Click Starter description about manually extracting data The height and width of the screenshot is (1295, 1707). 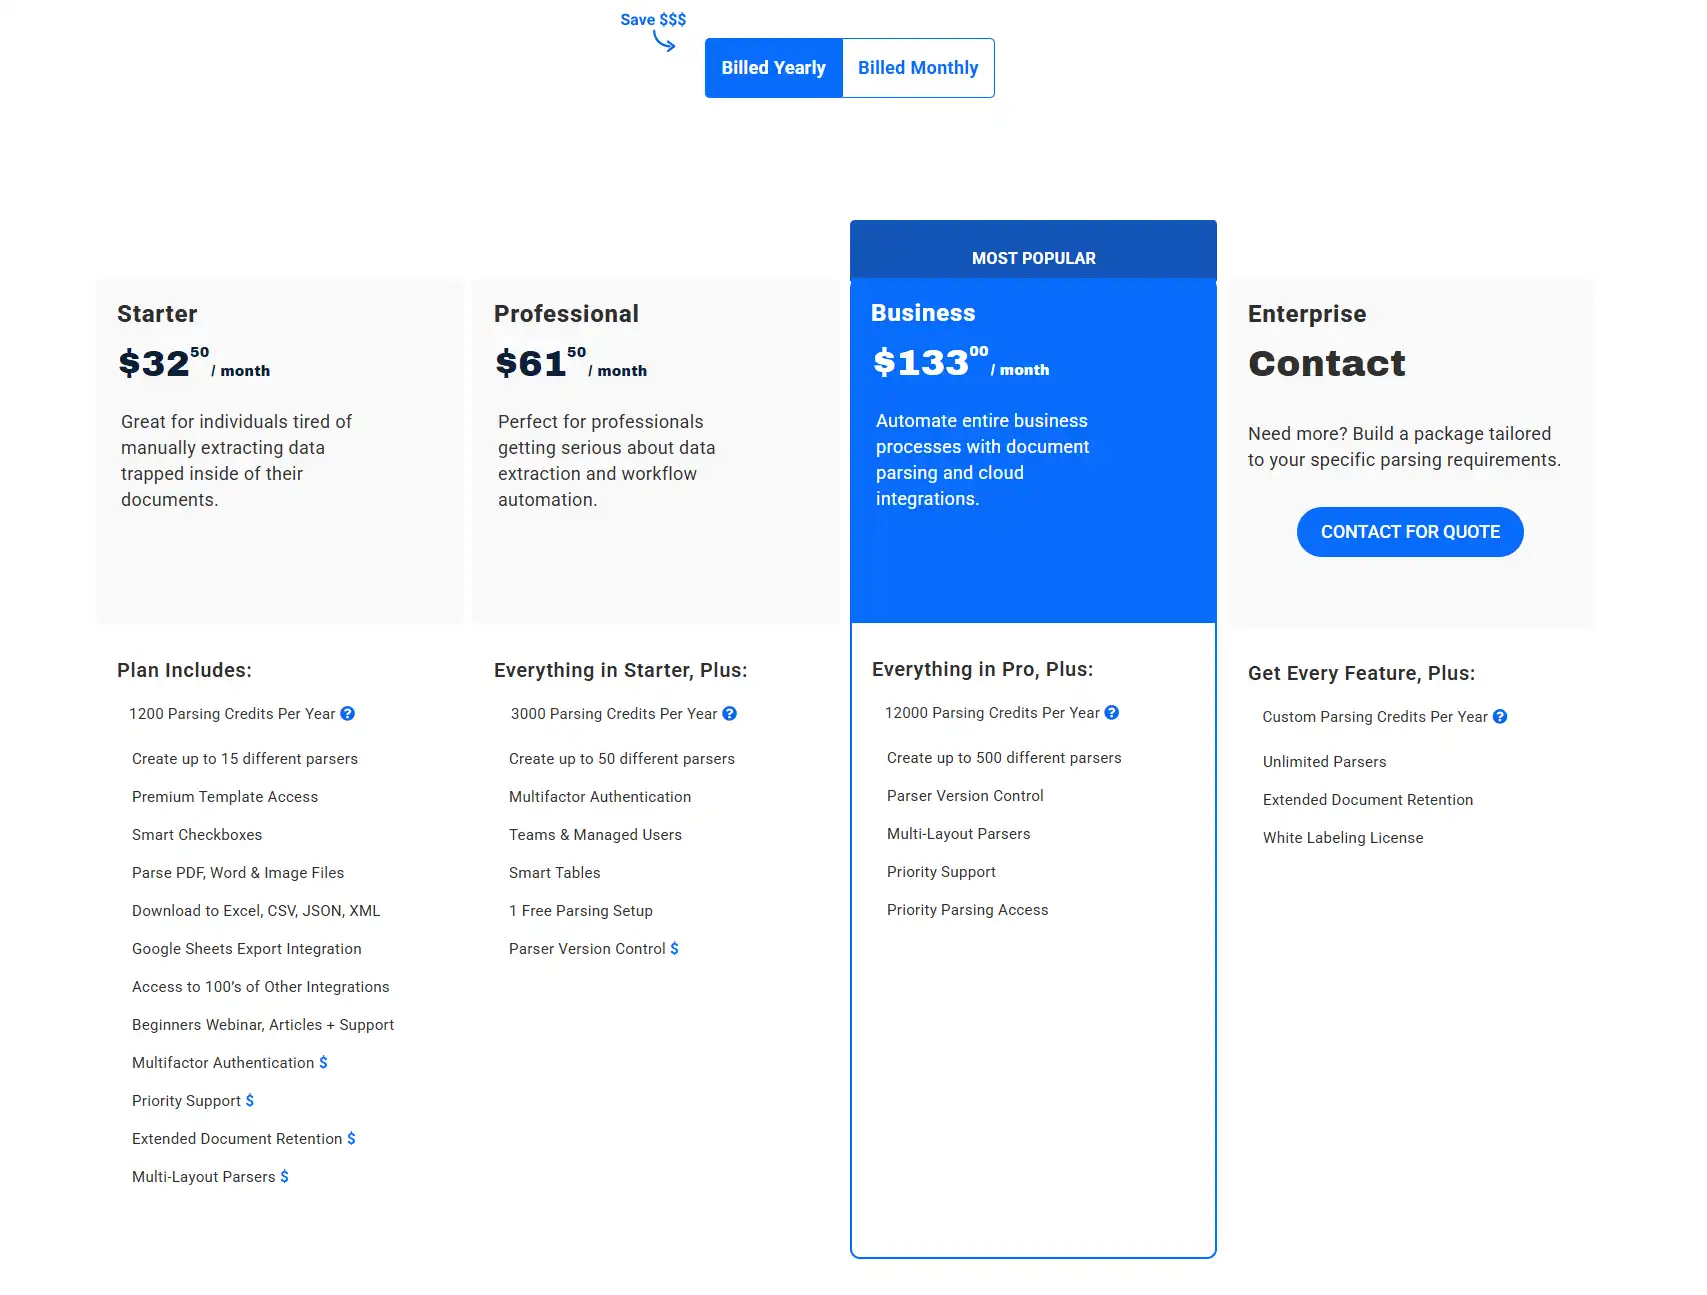pyautogui.click(x=237, y=461)
